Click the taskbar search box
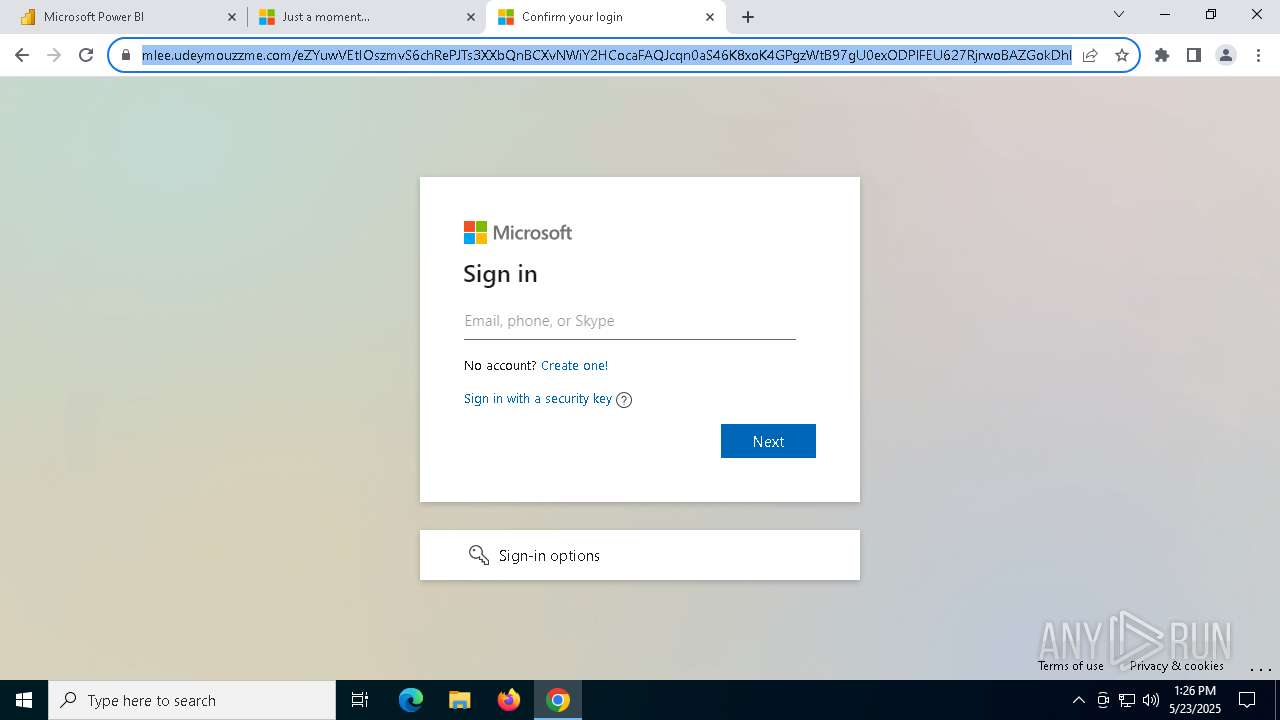This screenshot has height=720, width=1280. tap(192, 700)
